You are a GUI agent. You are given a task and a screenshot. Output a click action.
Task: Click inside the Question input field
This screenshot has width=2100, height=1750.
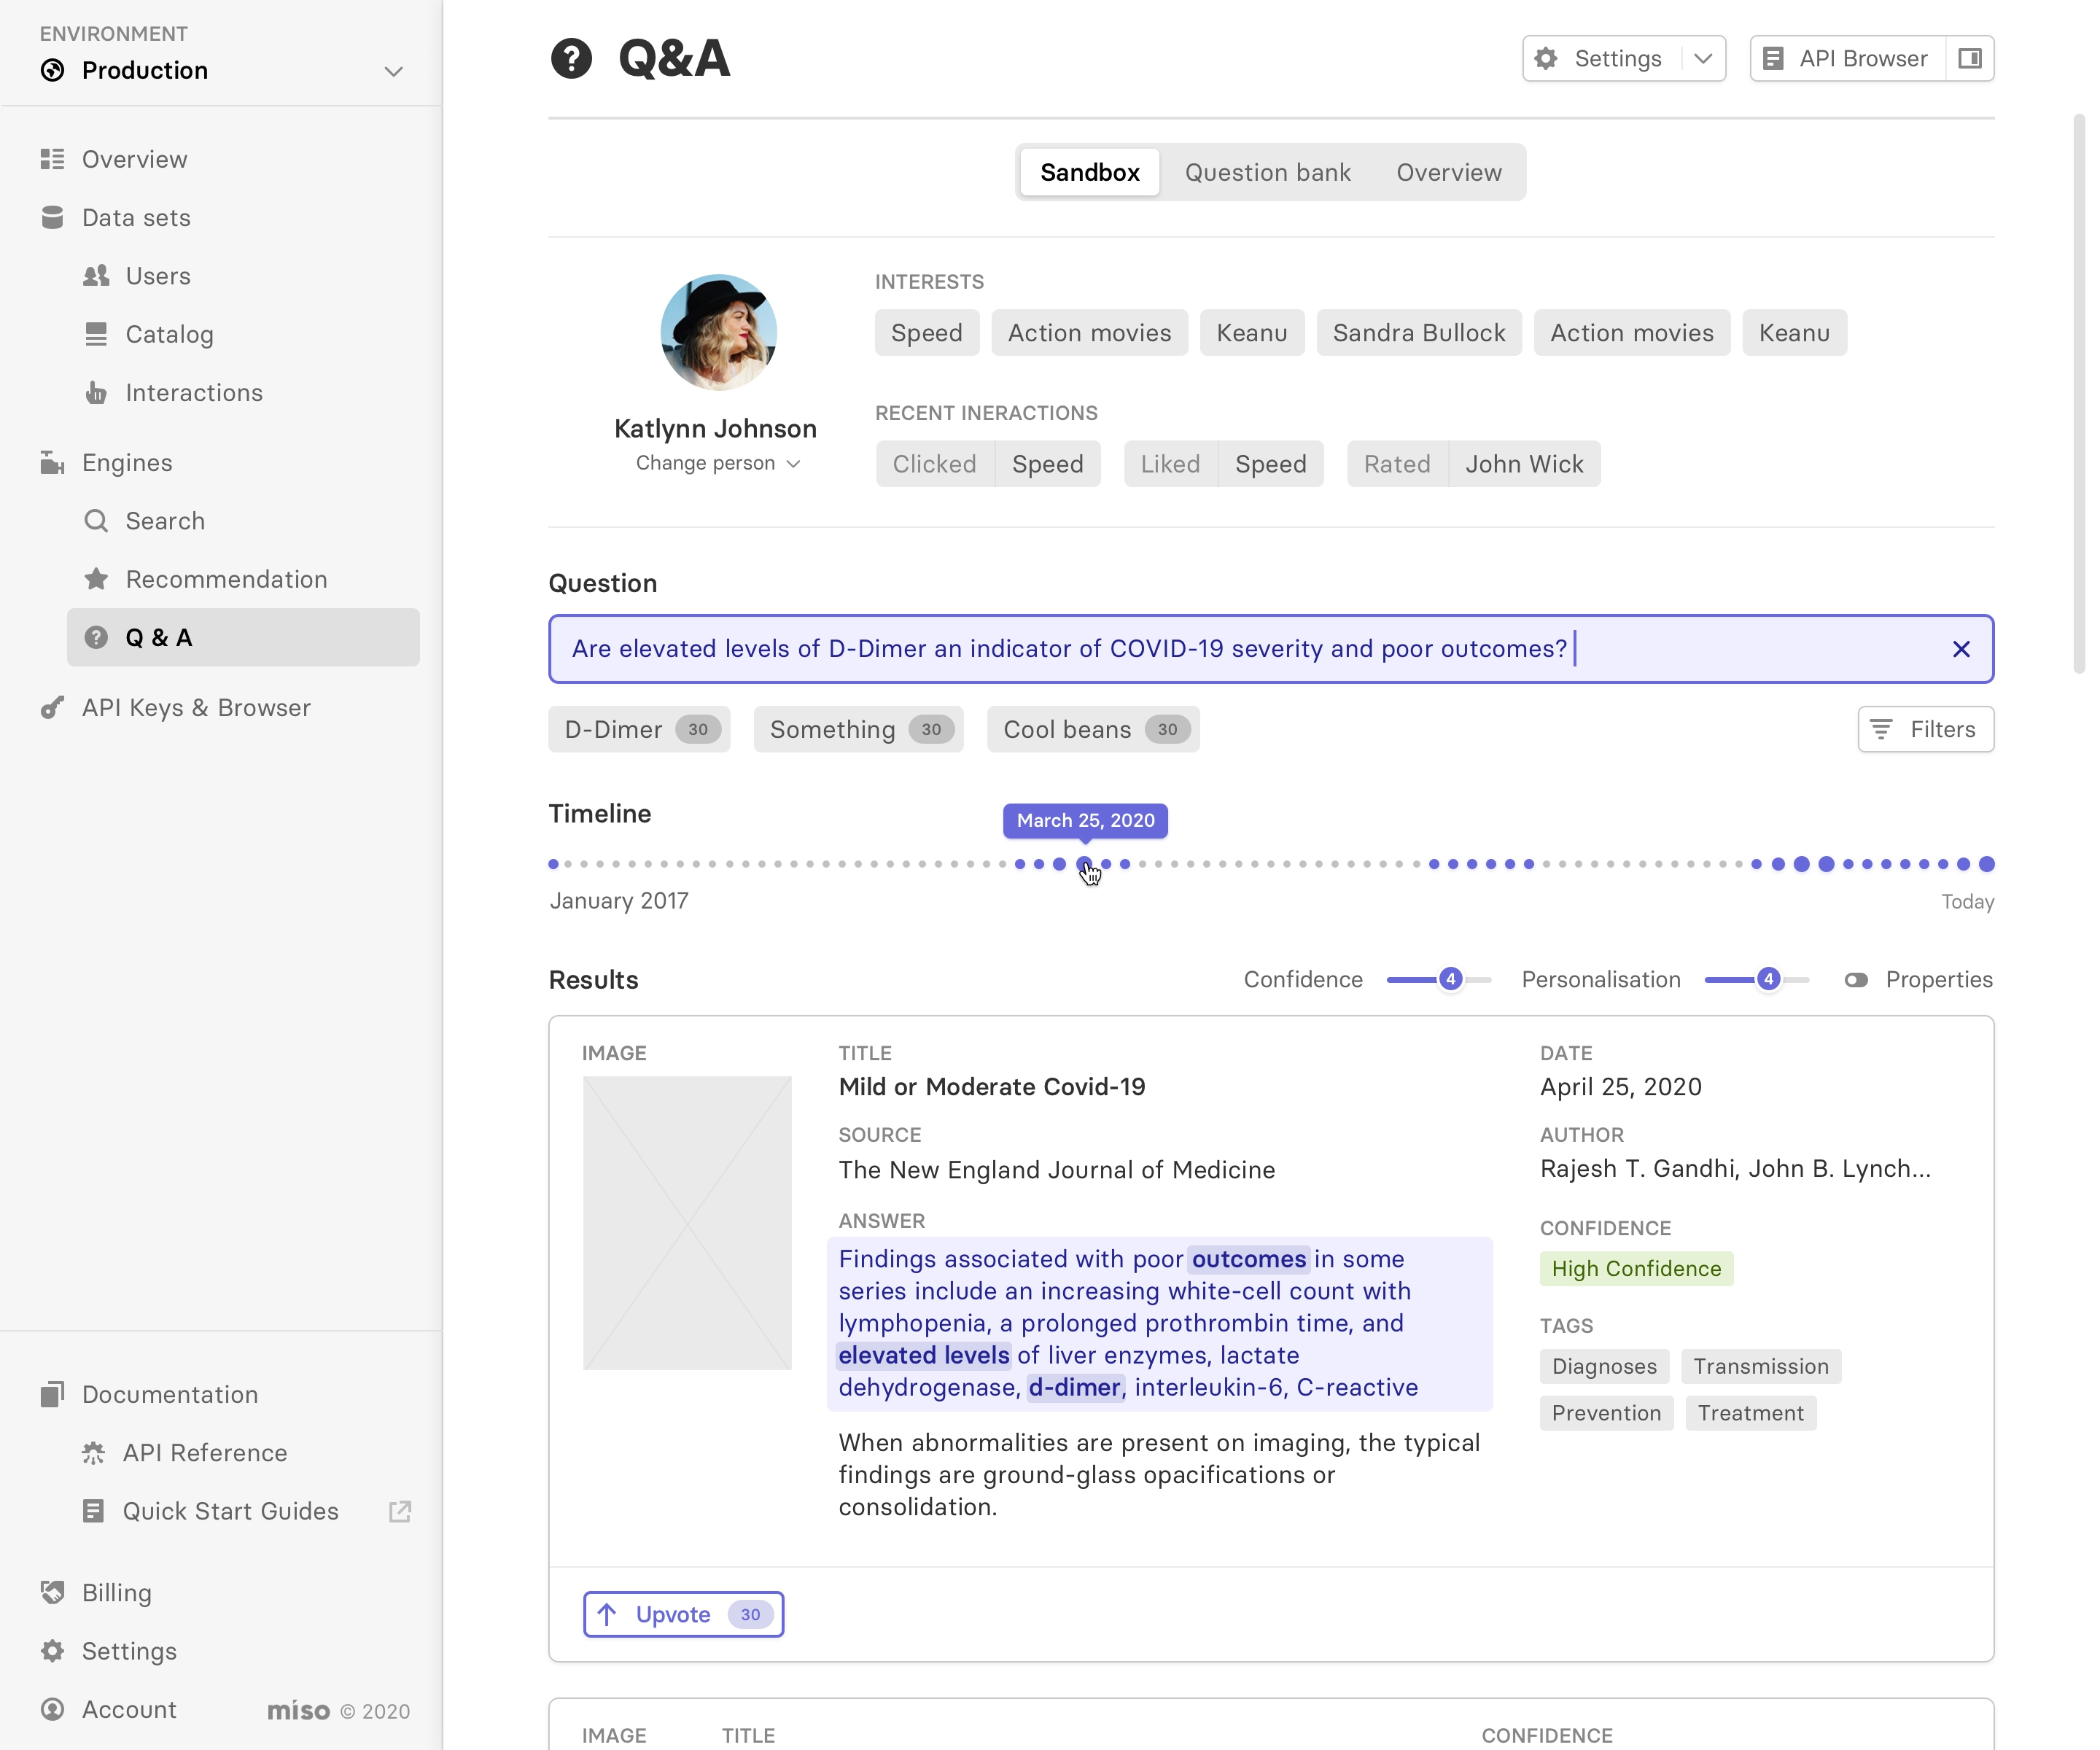[x=1271, y=649]
